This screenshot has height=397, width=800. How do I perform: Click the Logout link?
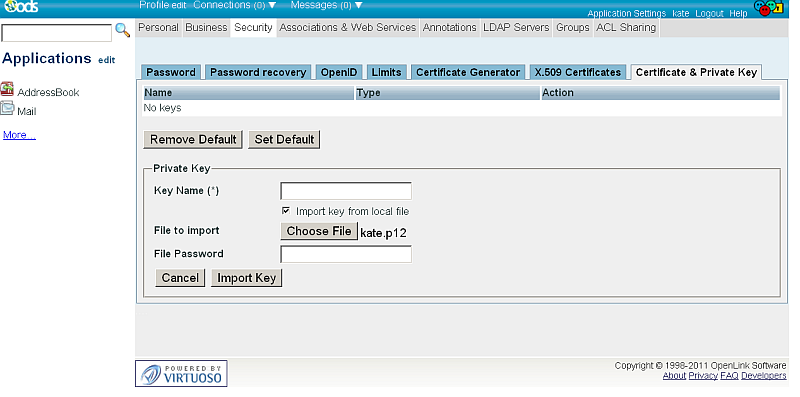coord(709,14)
